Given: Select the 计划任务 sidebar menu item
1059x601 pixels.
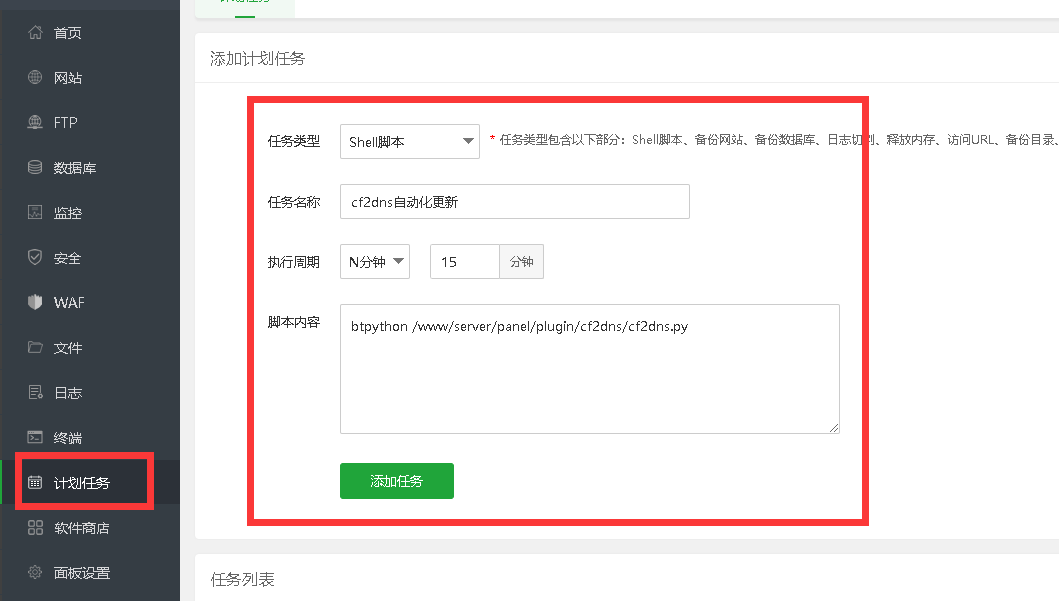Looking at the screenshot, I should click(82, 483).
